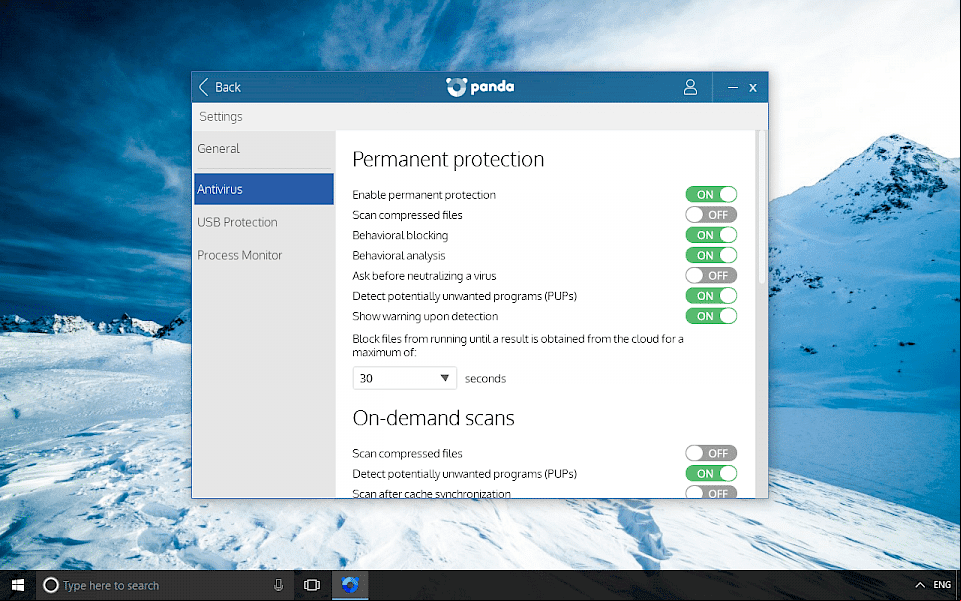Close the Panda window
961x601 pixels.
[x=753, y=88]
